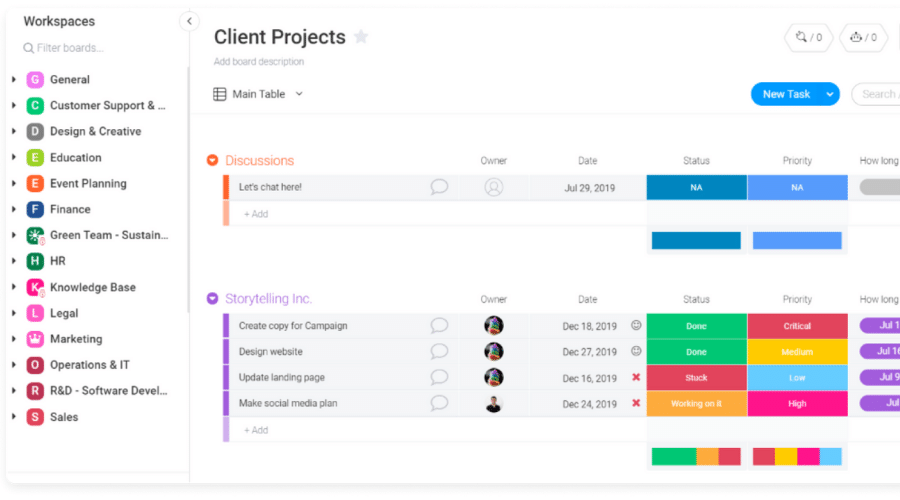This screenshot has height=500, width=900.
Task: Click red X indicator beside Dec 16, 2019
Action: pyautogui.click(x=636, y=378)
